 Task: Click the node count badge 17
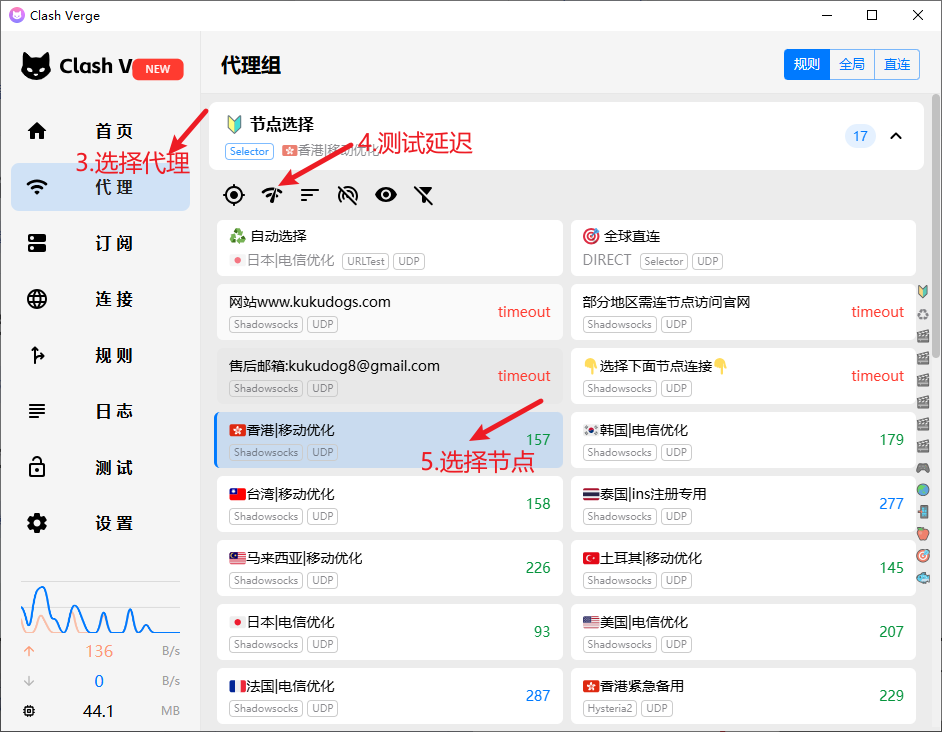(x=860, y=136)
